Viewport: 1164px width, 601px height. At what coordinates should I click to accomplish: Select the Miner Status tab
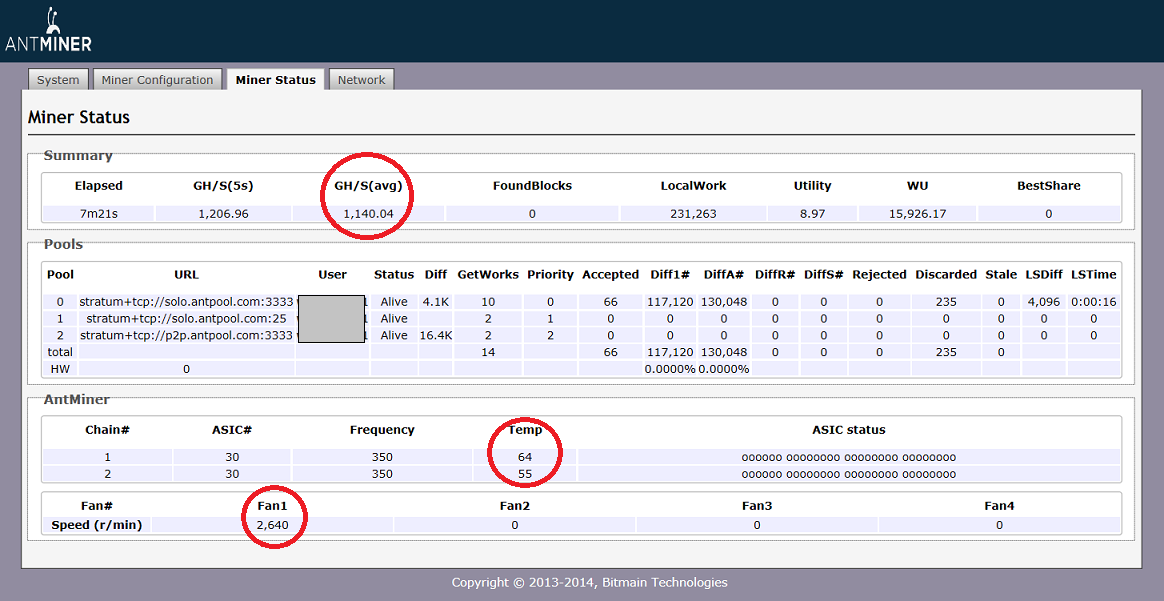pos(275,79)
